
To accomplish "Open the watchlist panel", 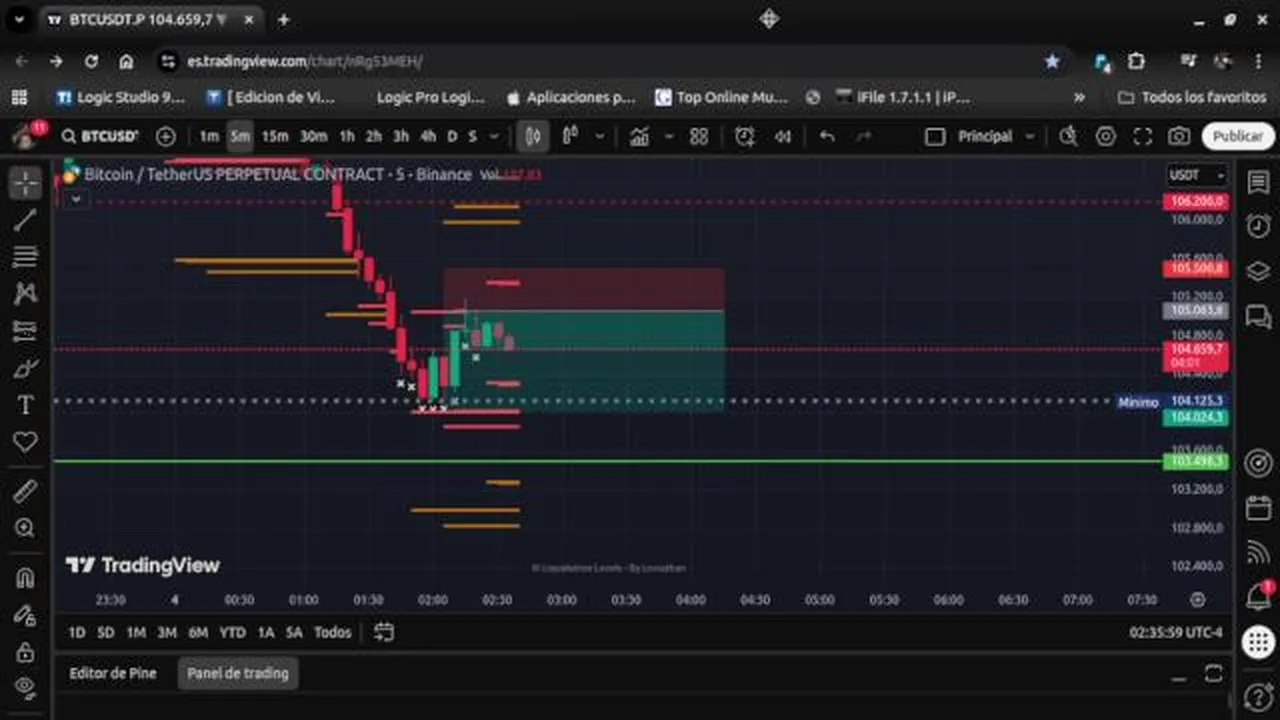I will (1258, 183).
